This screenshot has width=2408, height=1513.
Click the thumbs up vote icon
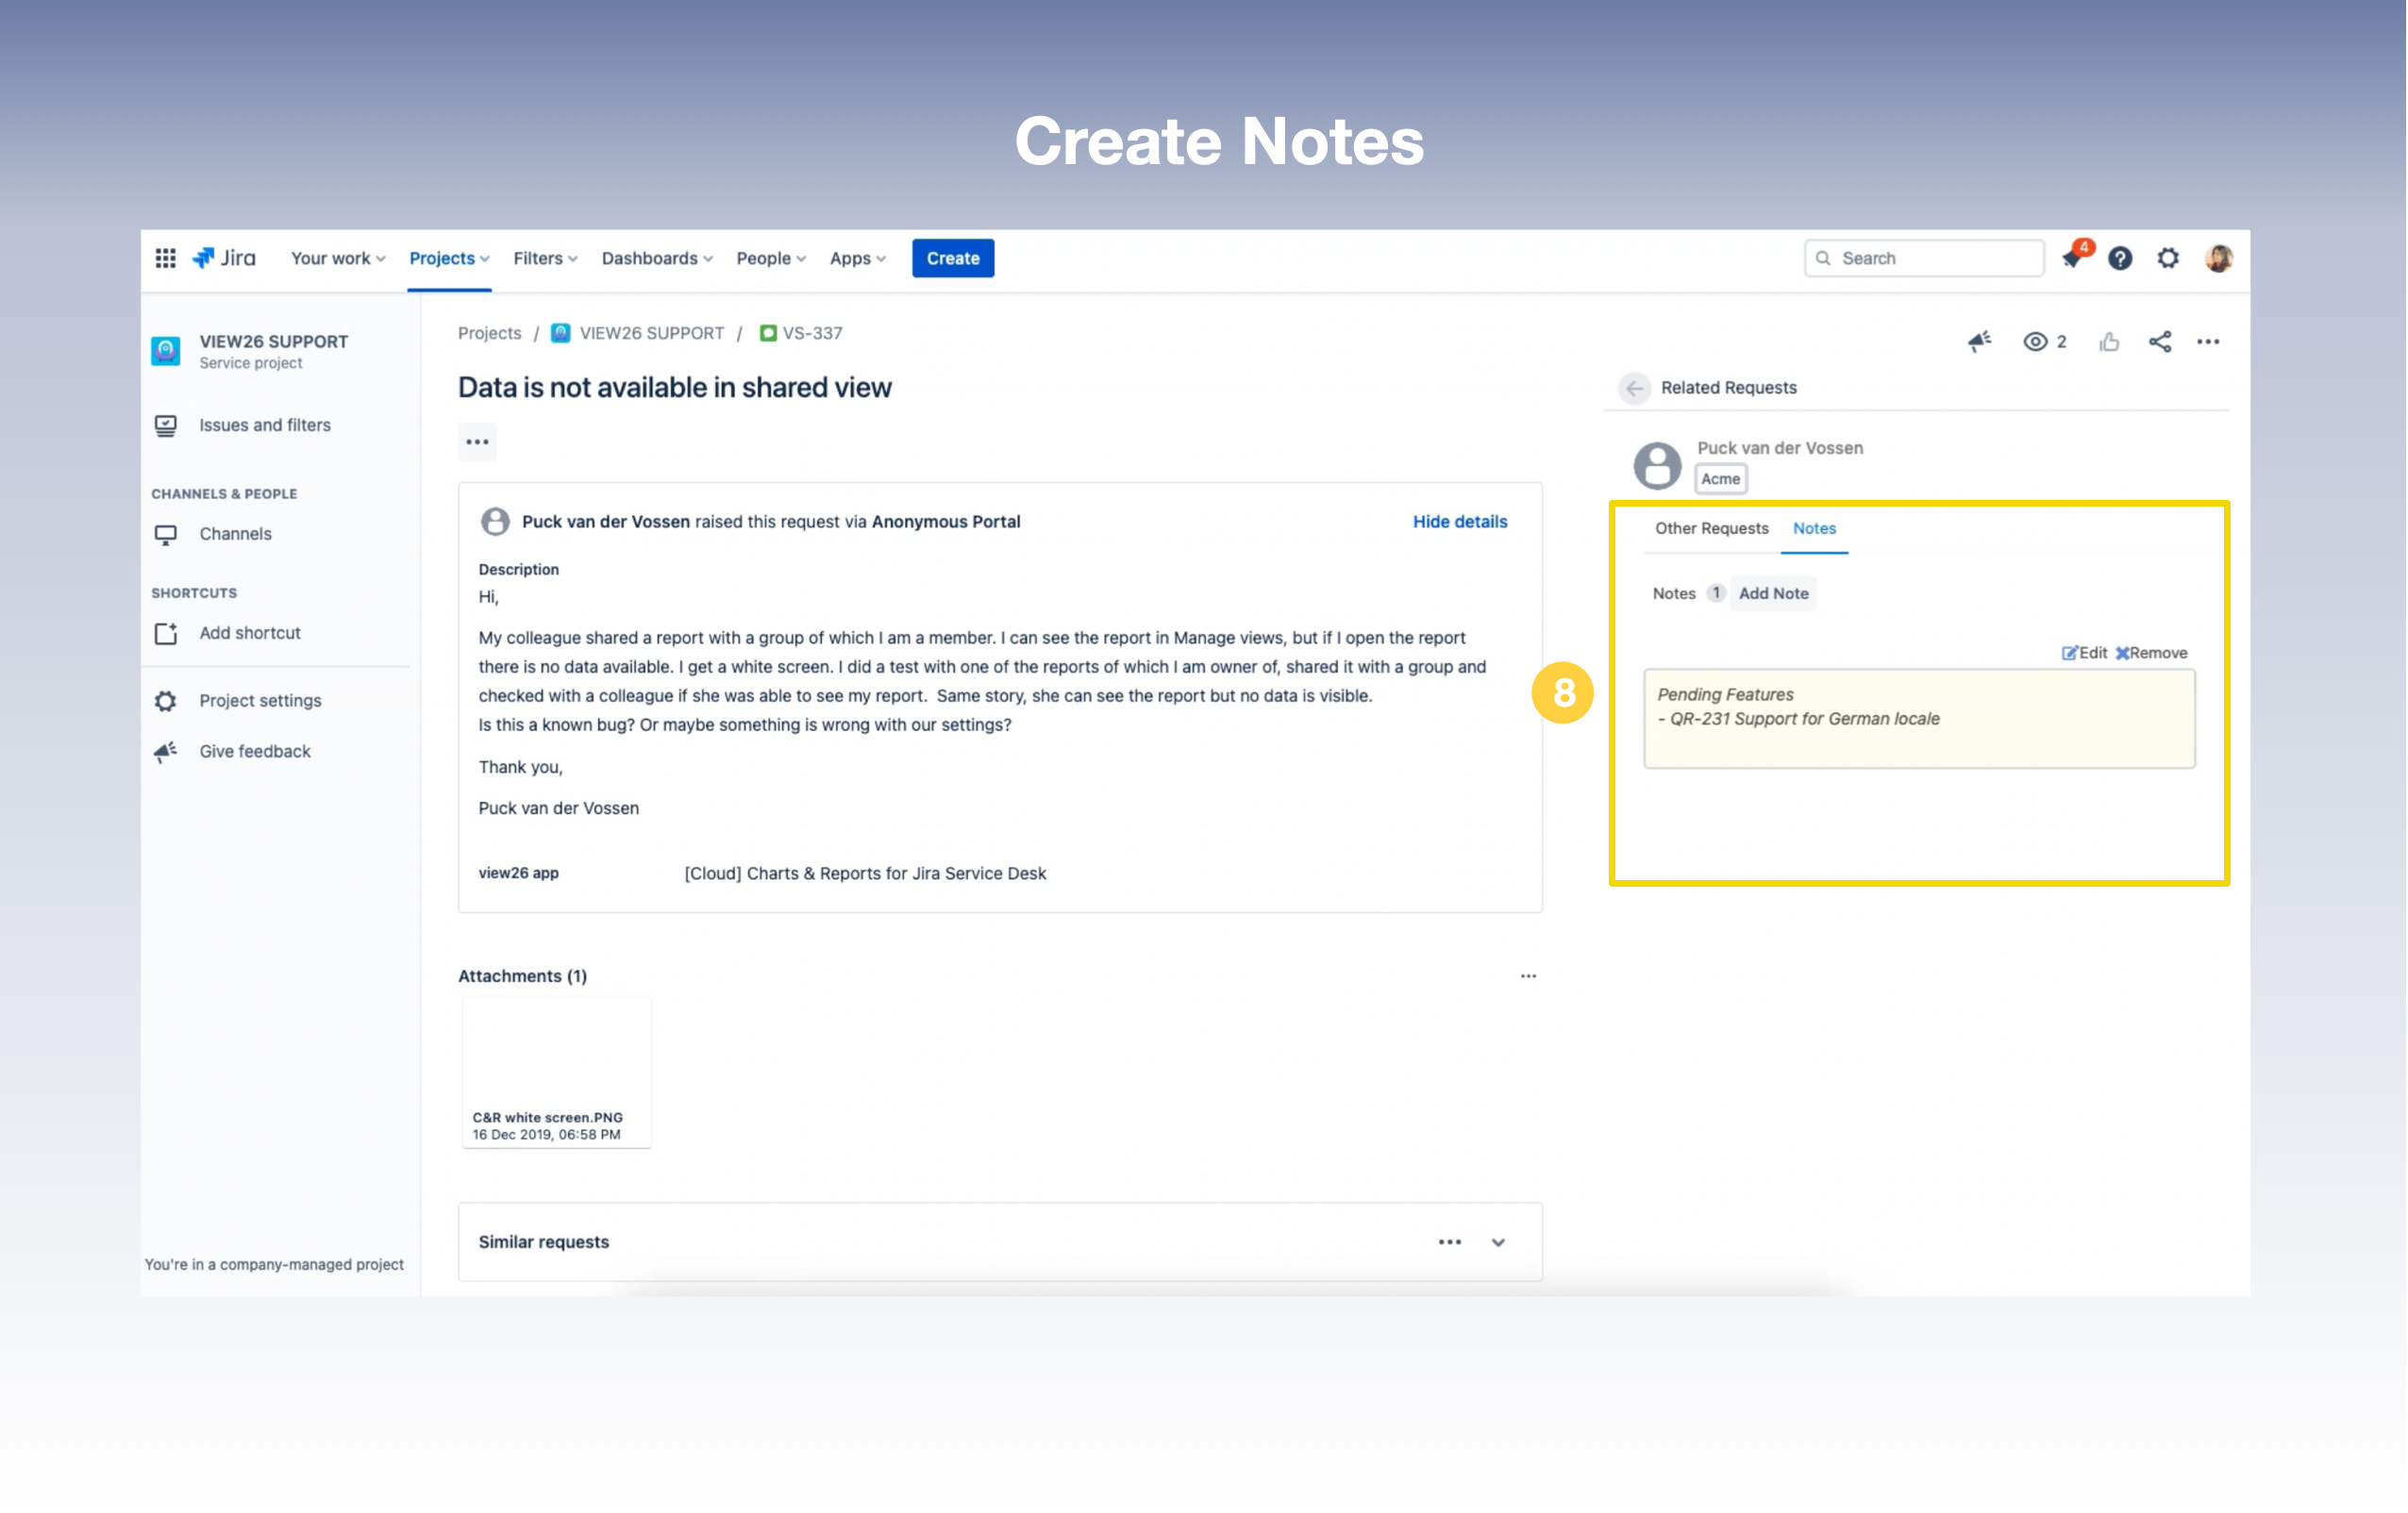pos(2109,342)
